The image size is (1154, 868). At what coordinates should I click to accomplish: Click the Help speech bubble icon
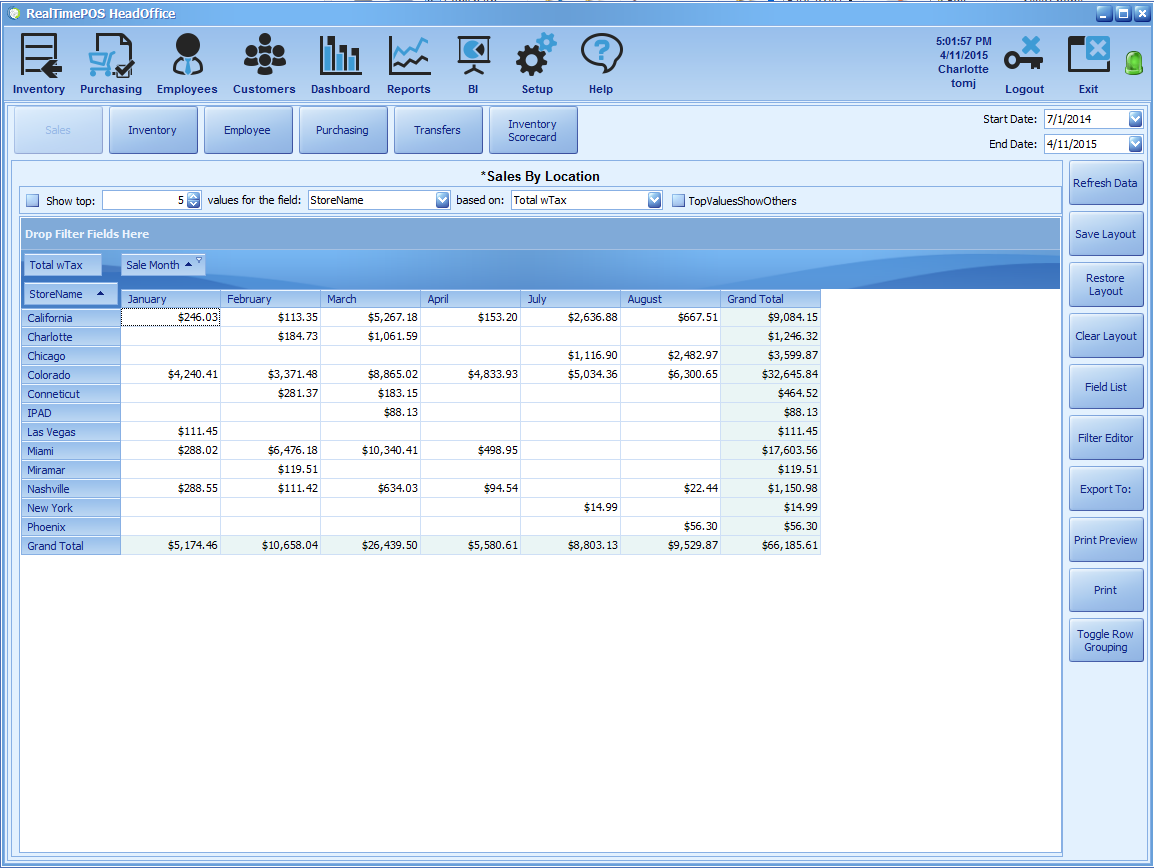click(x=601, y=57)
